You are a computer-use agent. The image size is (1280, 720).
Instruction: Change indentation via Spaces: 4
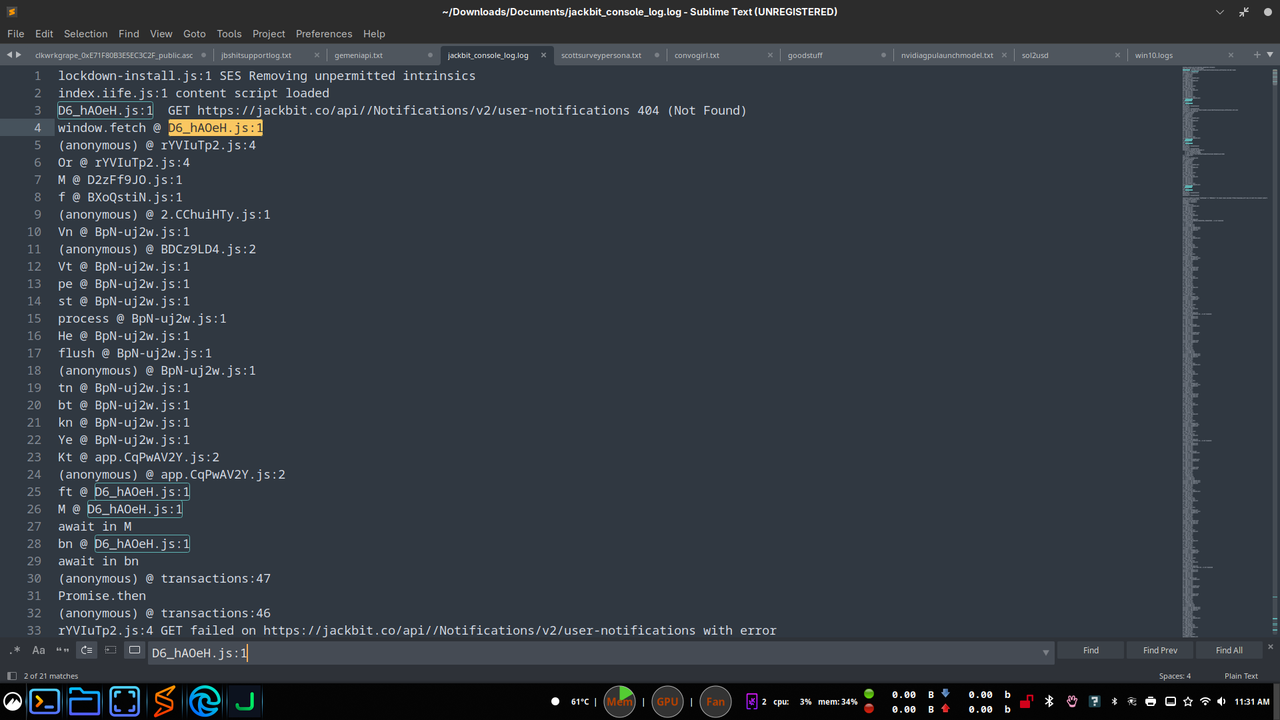pos(1175,676)
